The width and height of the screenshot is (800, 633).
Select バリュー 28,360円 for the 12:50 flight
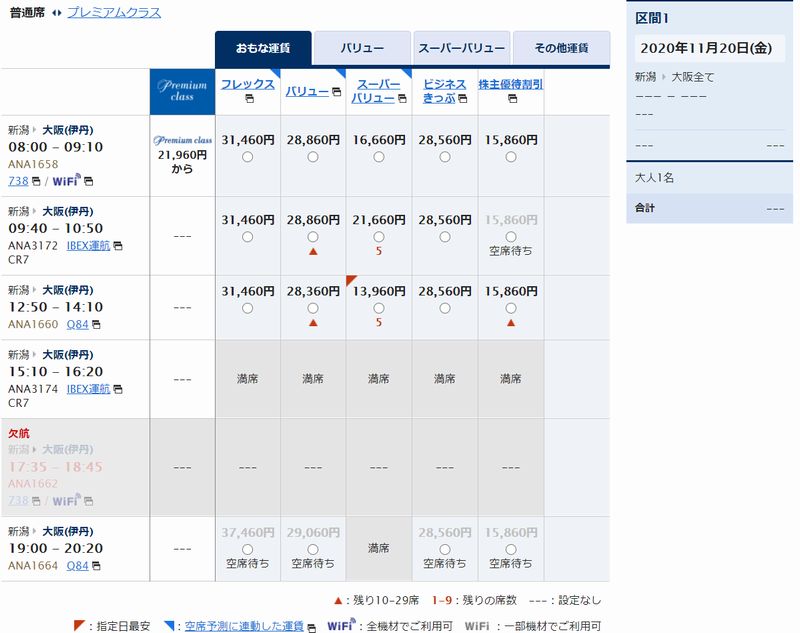pos(313,308)
